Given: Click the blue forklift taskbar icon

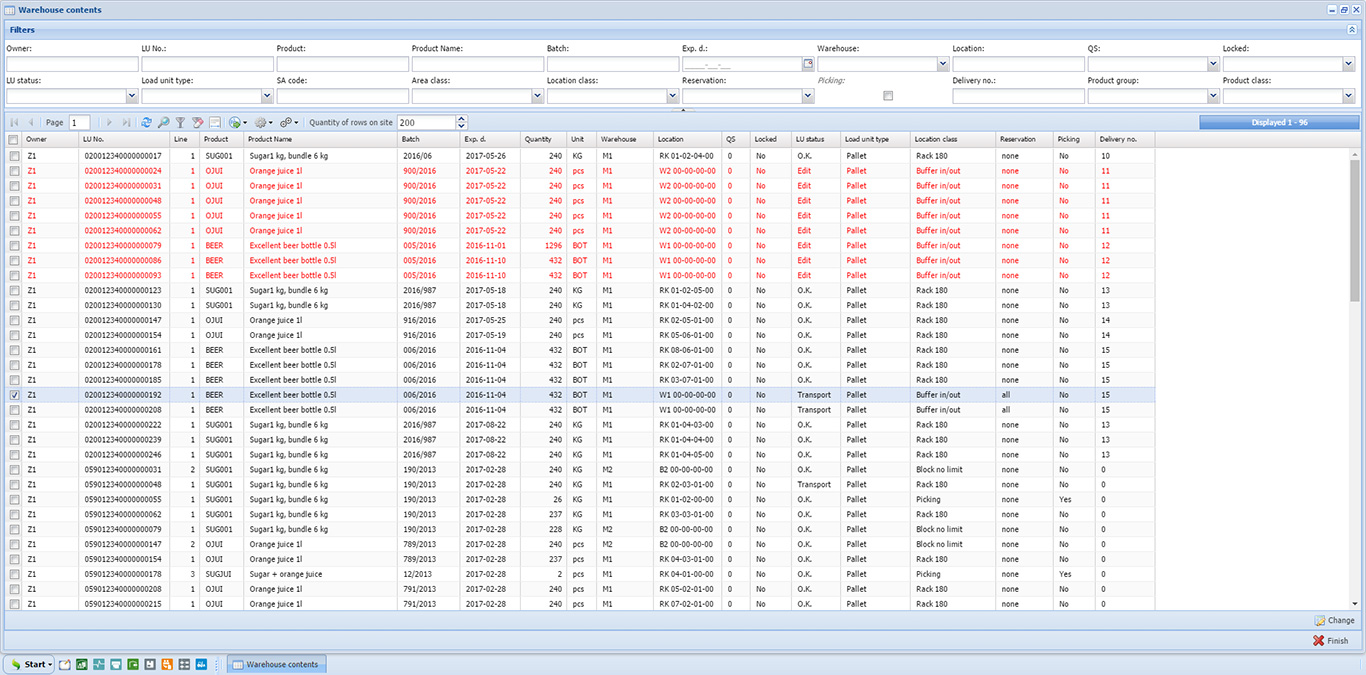Looking at the screenshot, I should (201, 664).
